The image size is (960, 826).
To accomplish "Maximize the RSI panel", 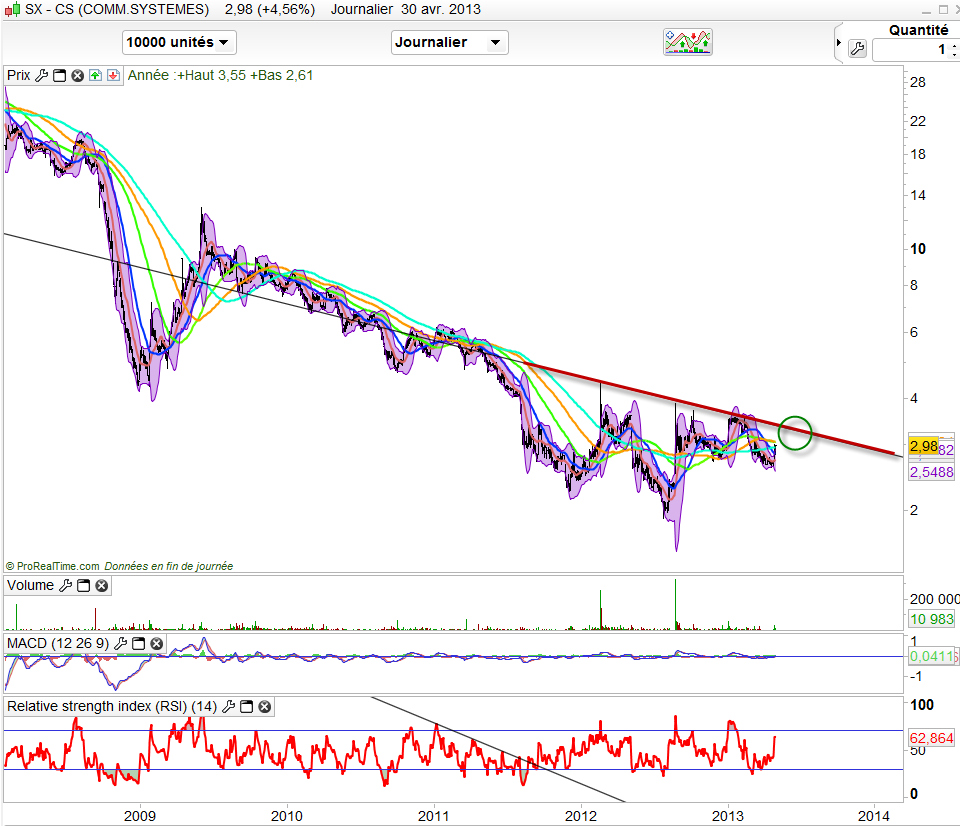I will click(x=246, y=707).
